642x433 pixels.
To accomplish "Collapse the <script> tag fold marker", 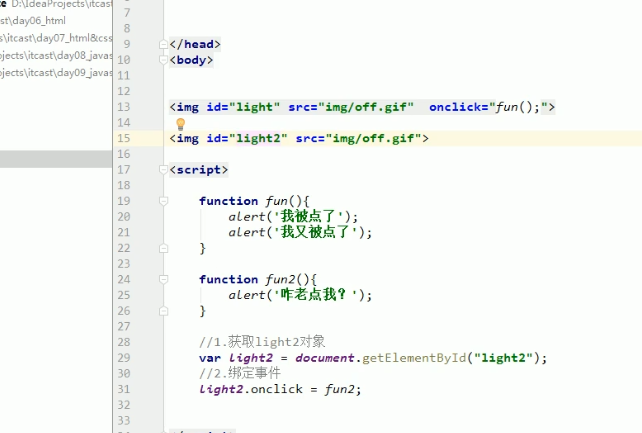I will [x=163, y=170].
